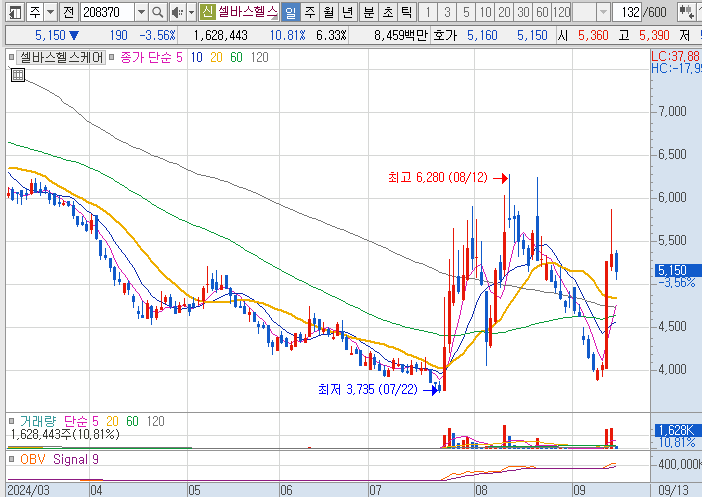Select the 틱 (tick) chart period
Screen dimensions: 702x497
(x=407, y=12)
